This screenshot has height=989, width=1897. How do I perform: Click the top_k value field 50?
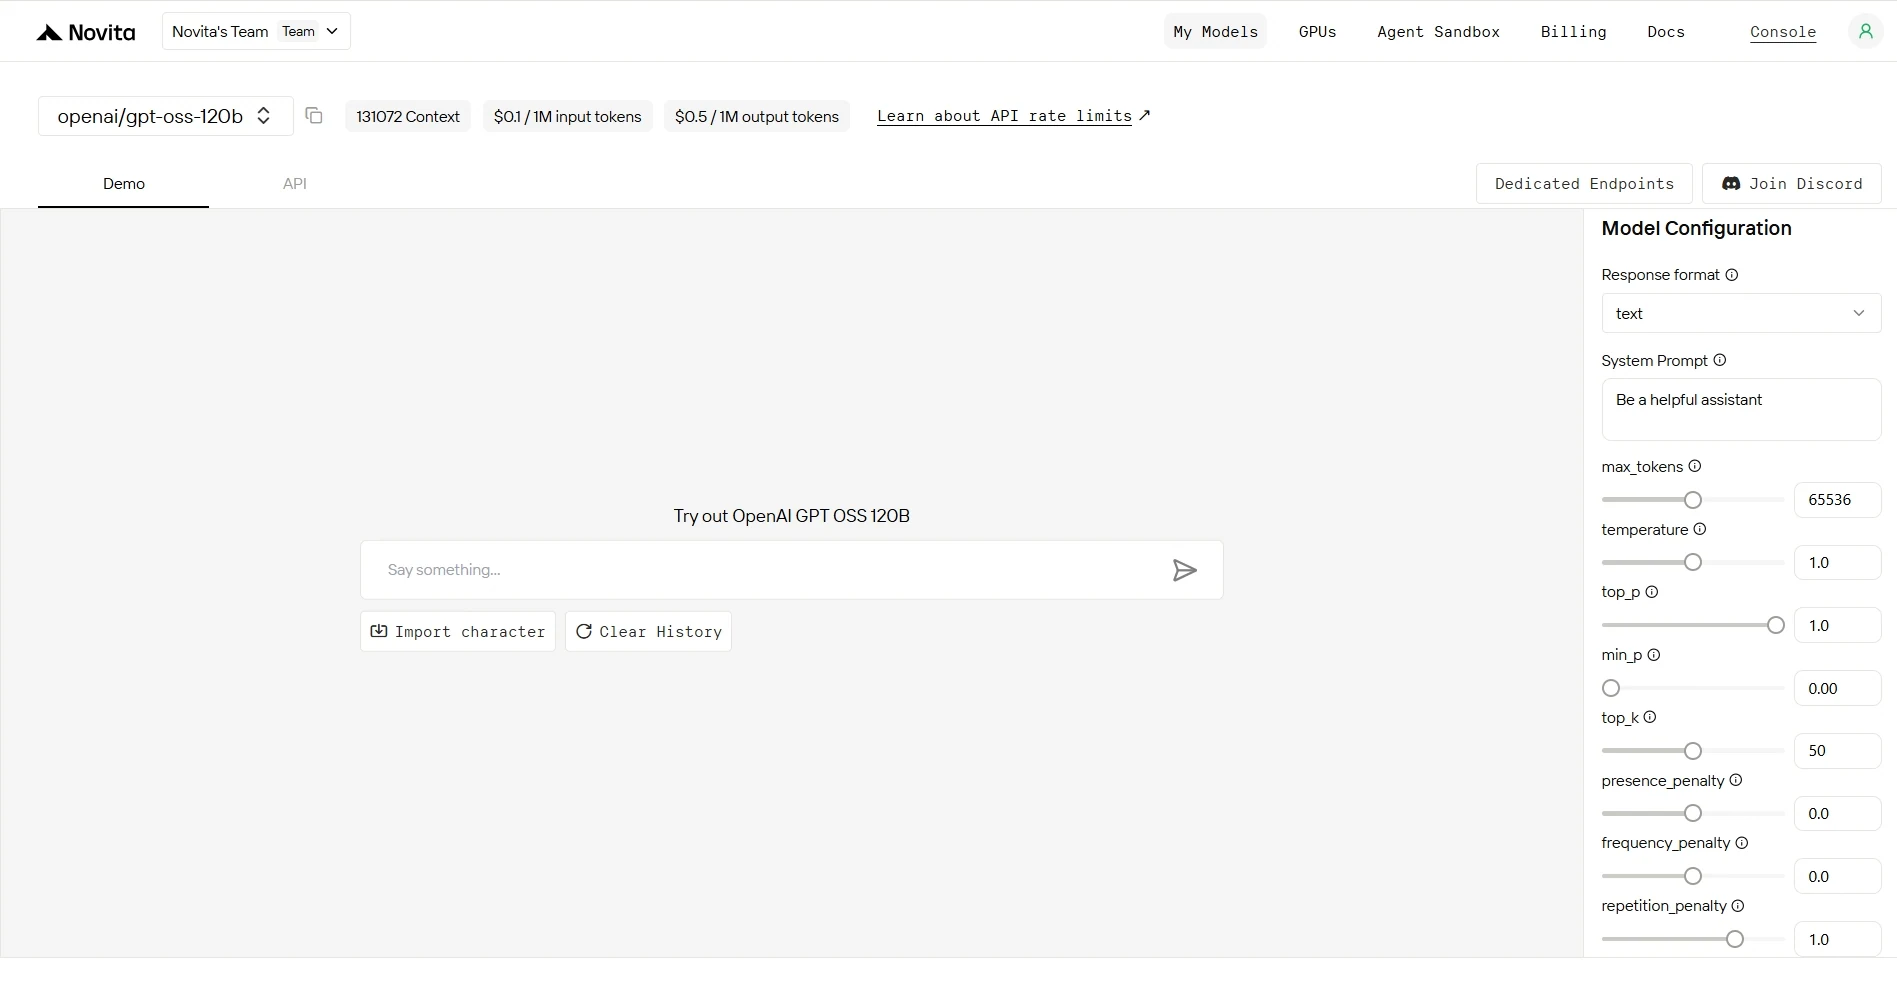[1838, 751]
